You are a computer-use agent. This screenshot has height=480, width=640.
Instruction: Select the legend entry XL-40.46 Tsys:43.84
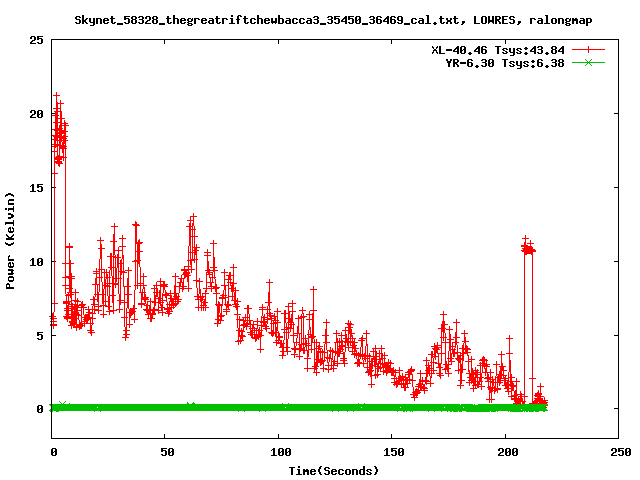498,50
